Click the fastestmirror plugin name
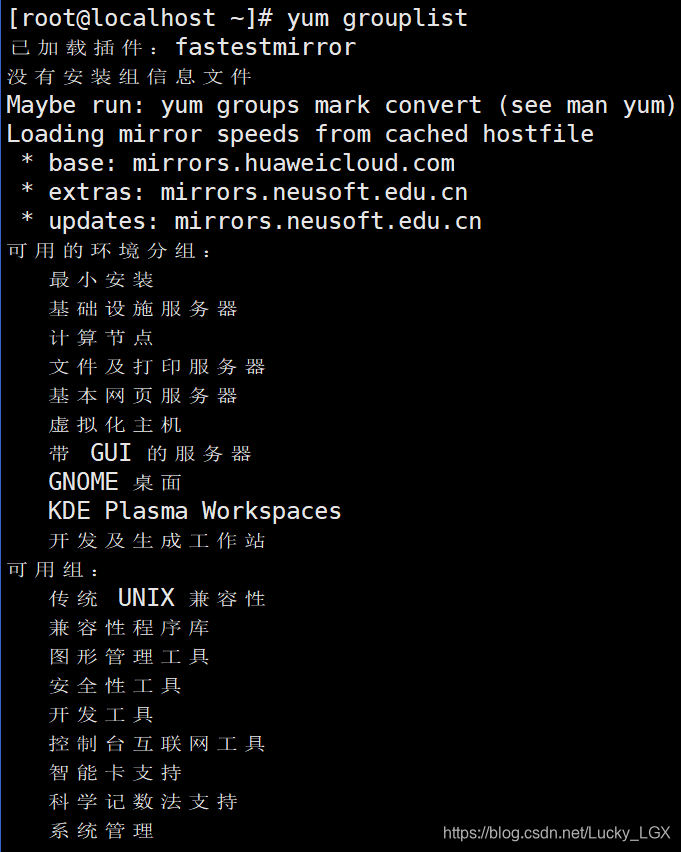 pos(265,47)
